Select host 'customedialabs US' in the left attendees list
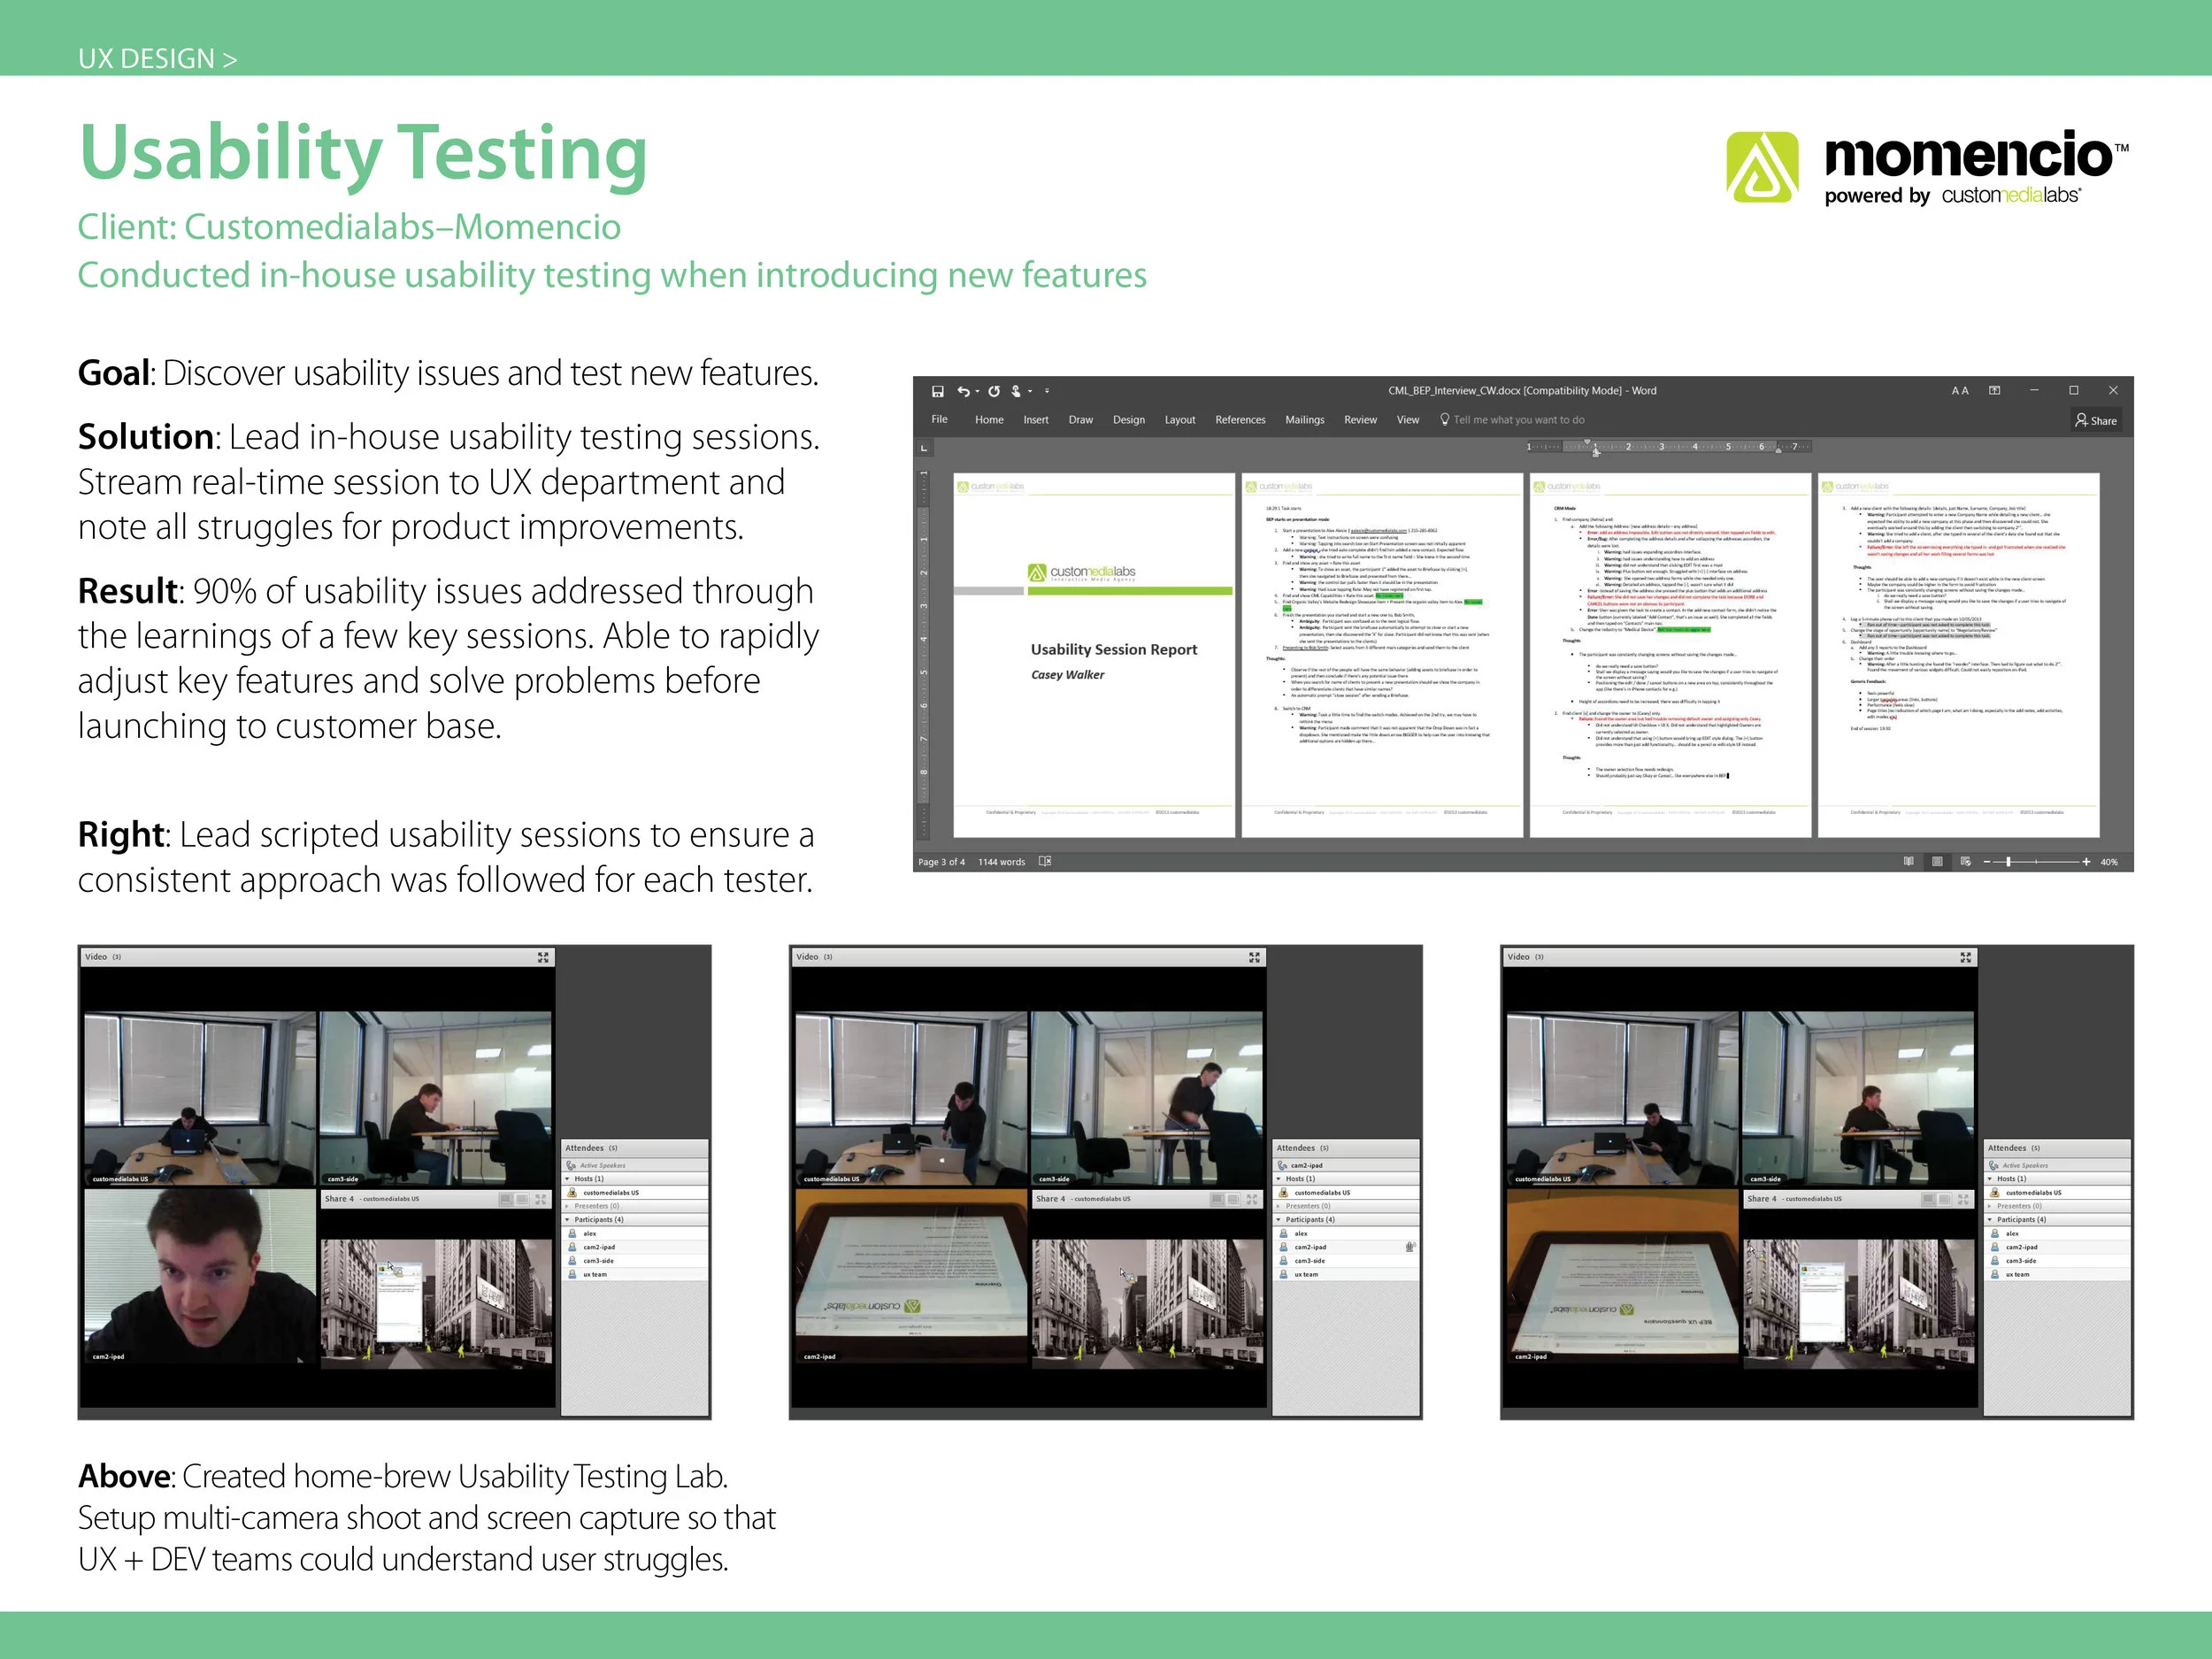2212x1659 pixels. (635, 1193)
